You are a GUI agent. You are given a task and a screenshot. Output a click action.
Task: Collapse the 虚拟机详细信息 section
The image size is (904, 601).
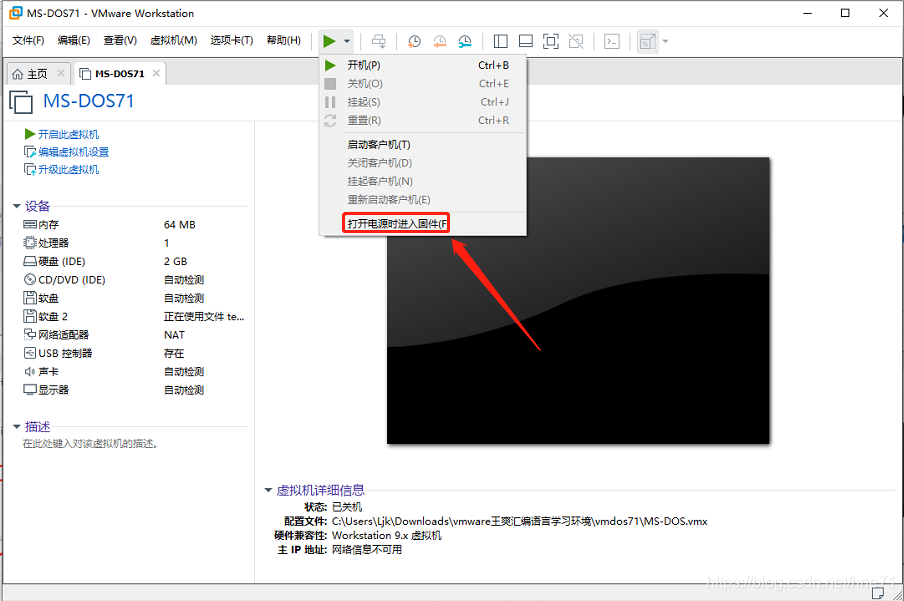268,490
